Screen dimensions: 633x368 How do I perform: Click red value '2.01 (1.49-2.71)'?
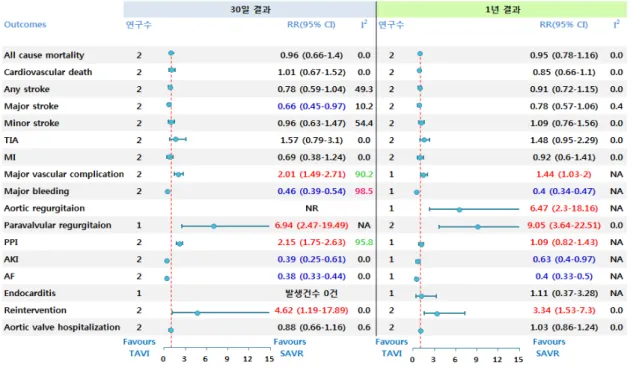(x=311, y=174)
